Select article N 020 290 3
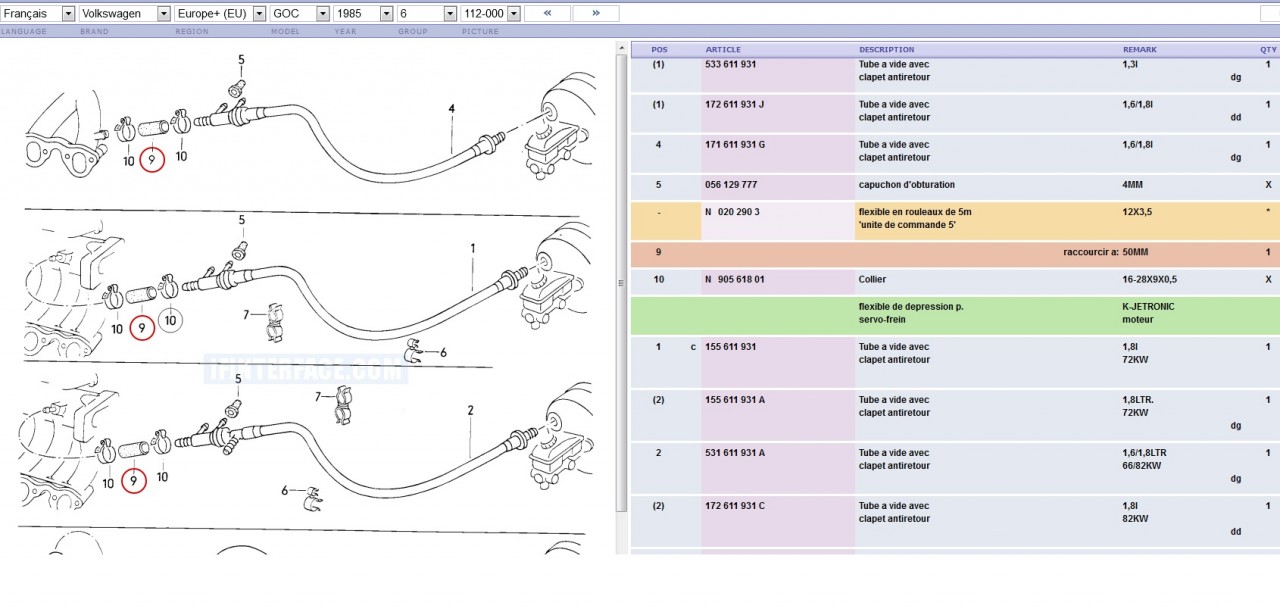Viewport: 1280px width, 612px height. coord(732,212)
